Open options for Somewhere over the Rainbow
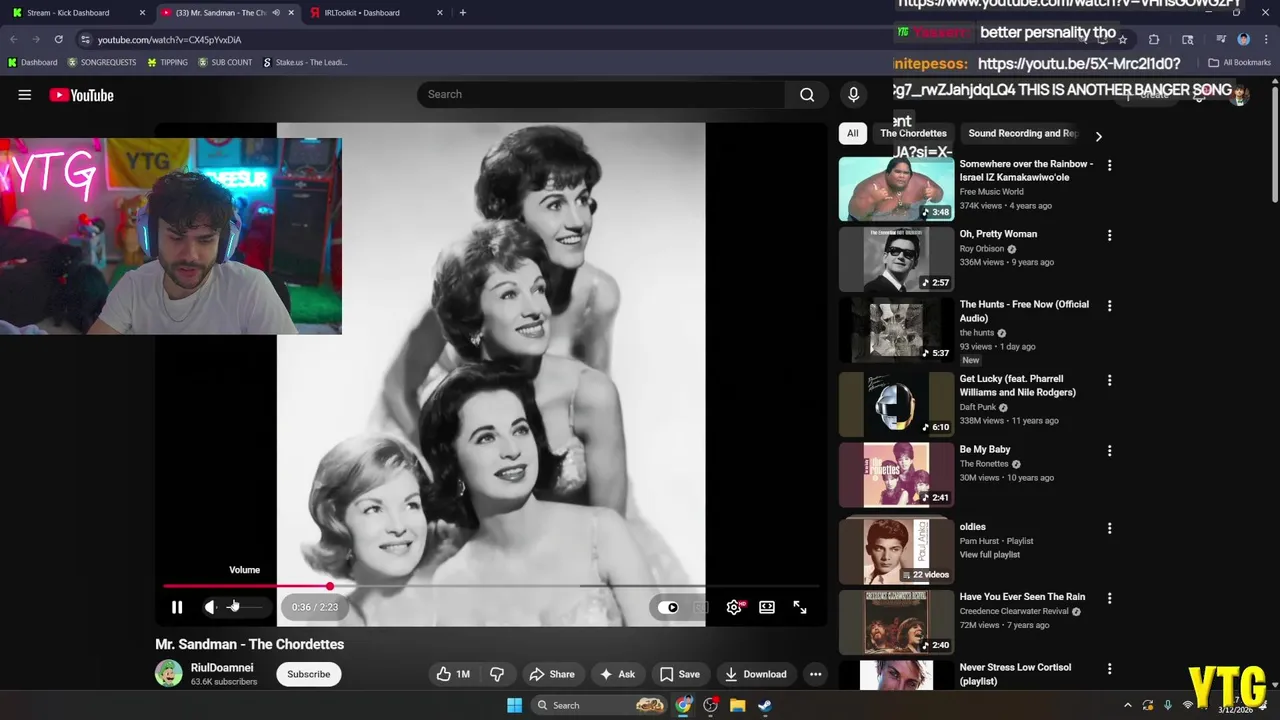 coord(1109,165)
